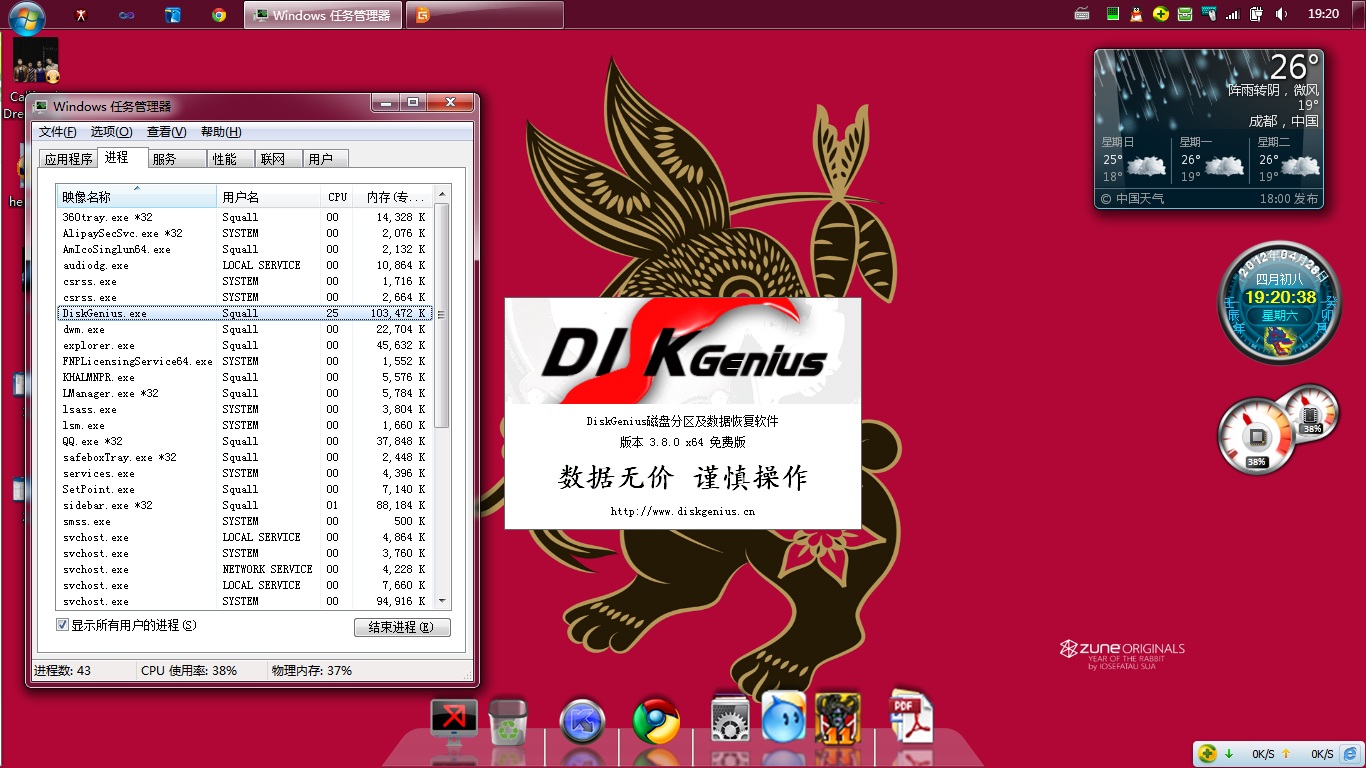Screen dimensions: 1366x768
Task: Open the gear settings dock icon
Action: pyautogui.click(x=730, y=718)
